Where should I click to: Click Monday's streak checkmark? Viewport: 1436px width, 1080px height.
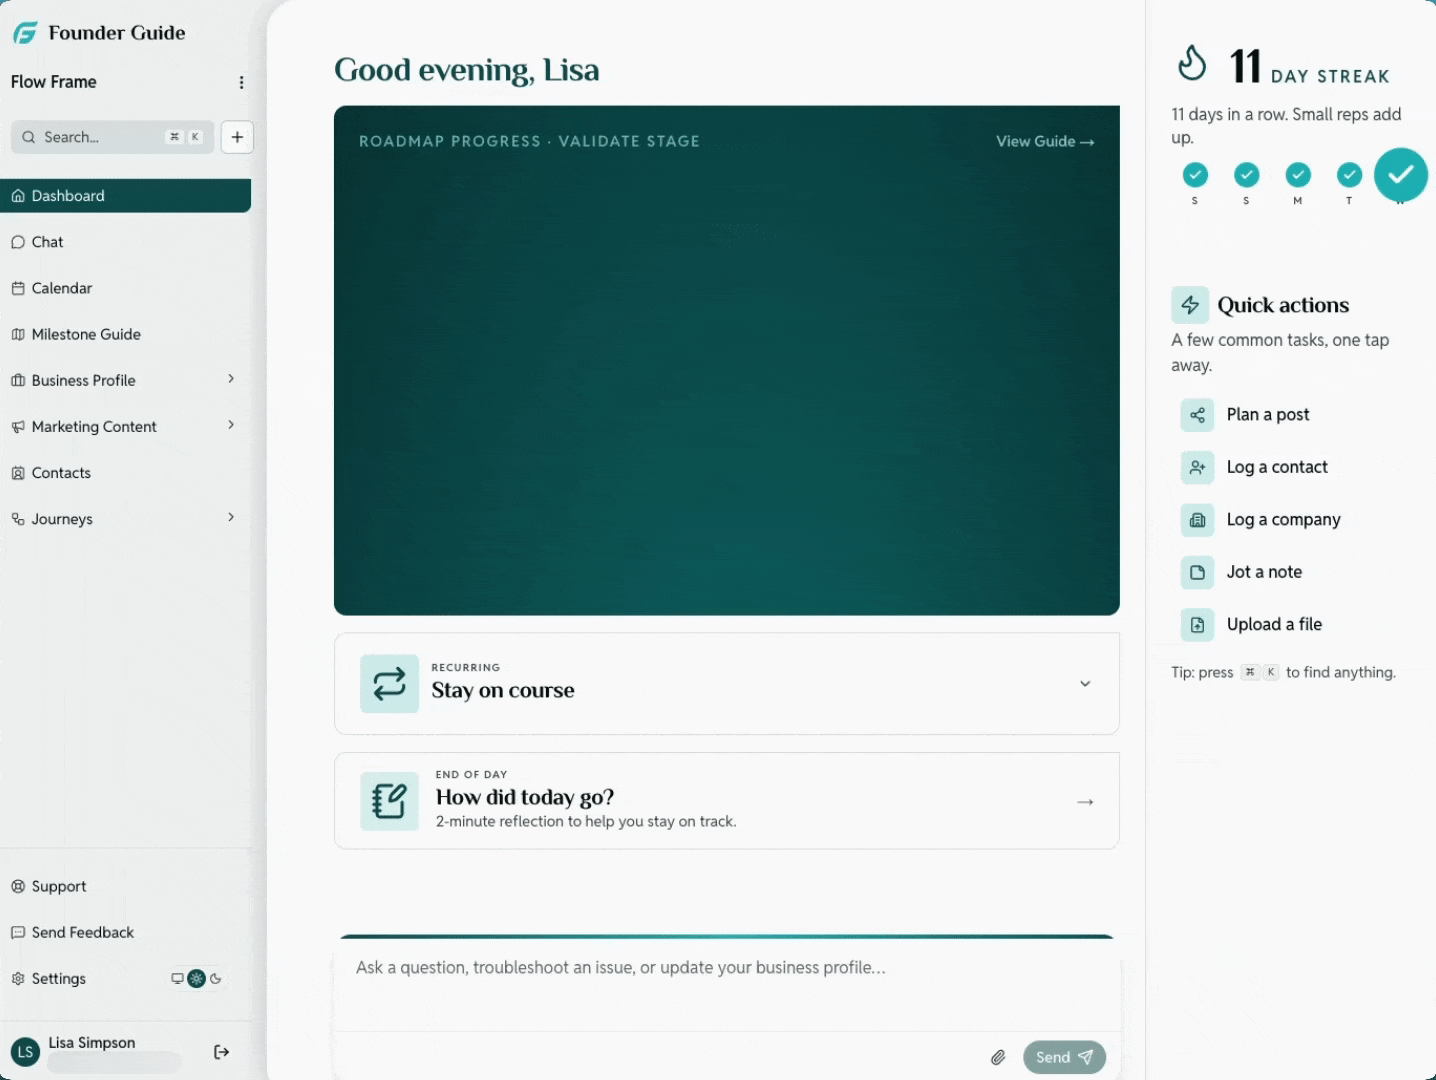click(x=1298, y=175)
